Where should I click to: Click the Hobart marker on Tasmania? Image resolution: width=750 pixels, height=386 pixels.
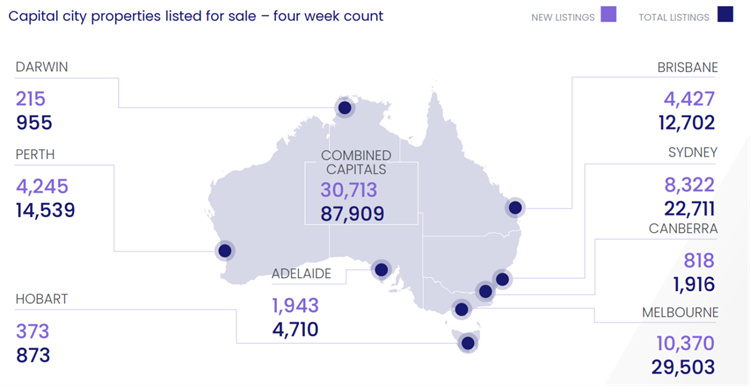468,343
